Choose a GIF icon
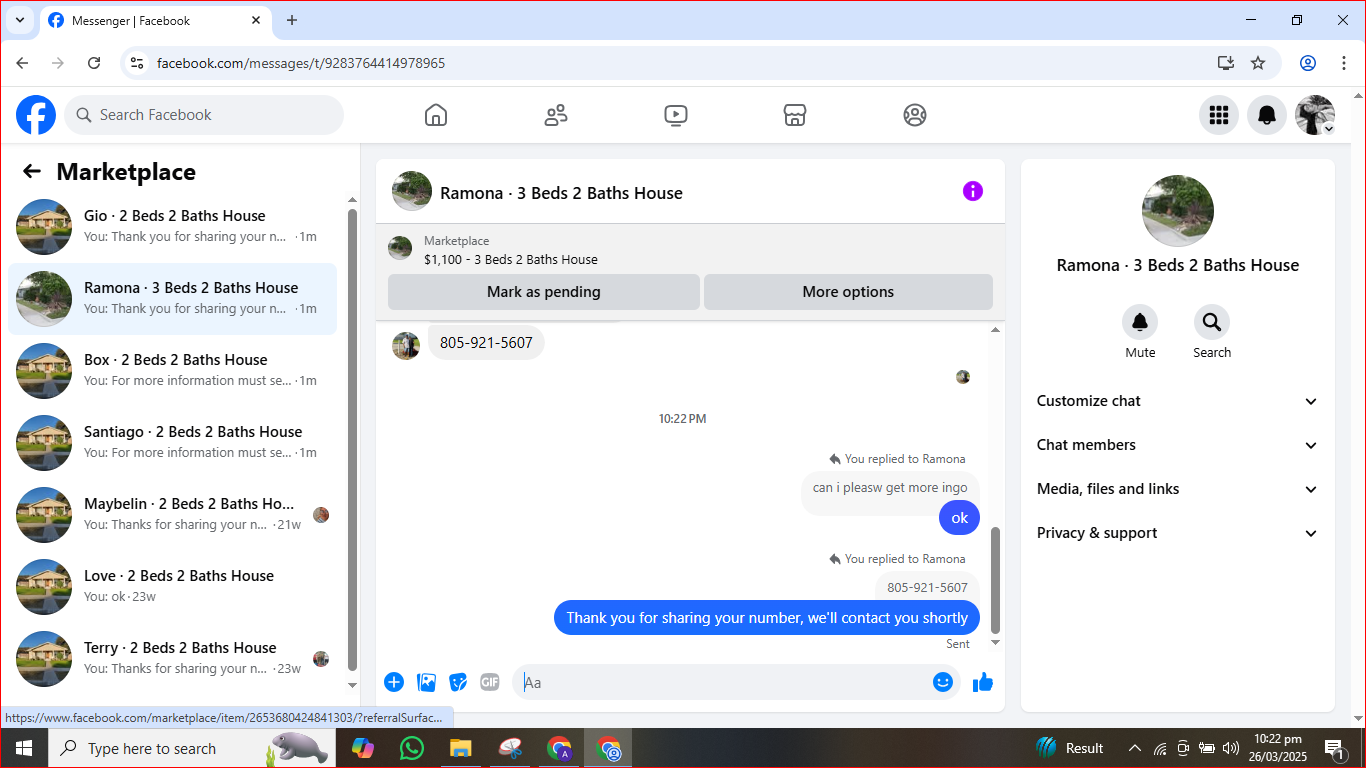This screenshot has width=1366, height=768. 489,682
